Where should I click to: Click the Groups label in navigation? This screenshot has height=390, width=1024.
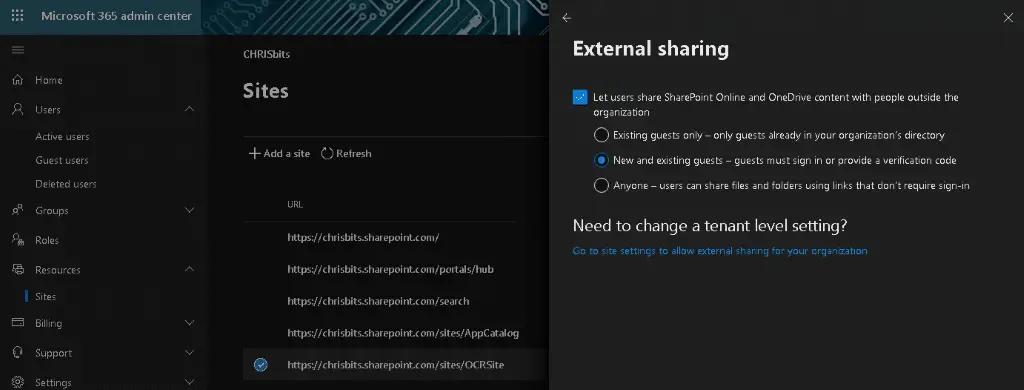click(52, 210)
